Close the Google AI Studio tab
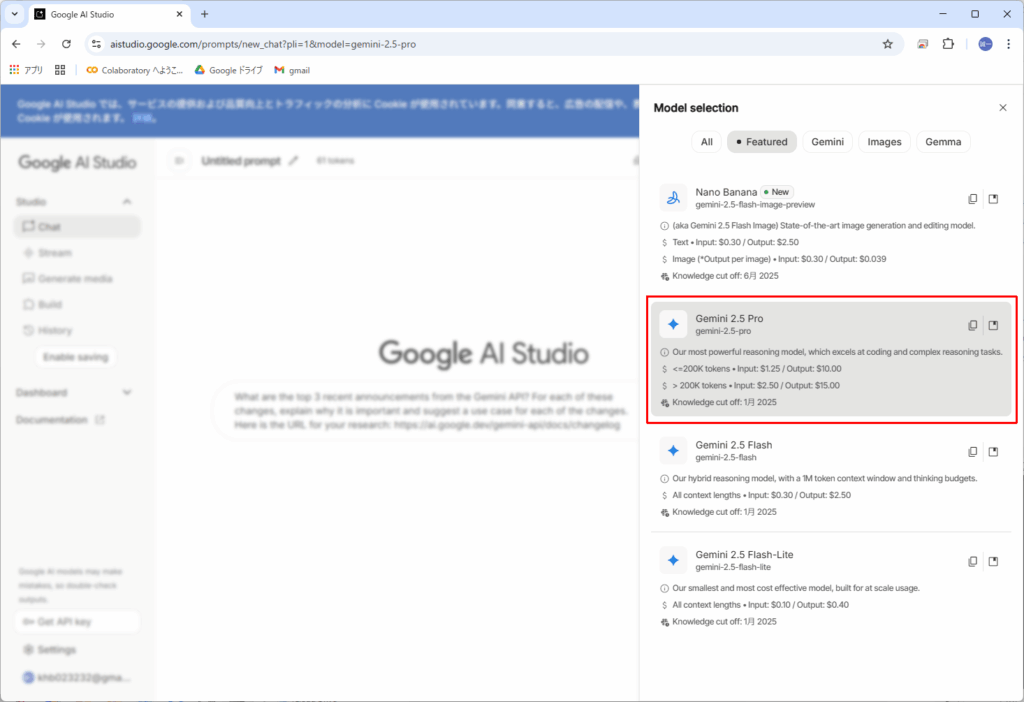 (x=180, y=14)
